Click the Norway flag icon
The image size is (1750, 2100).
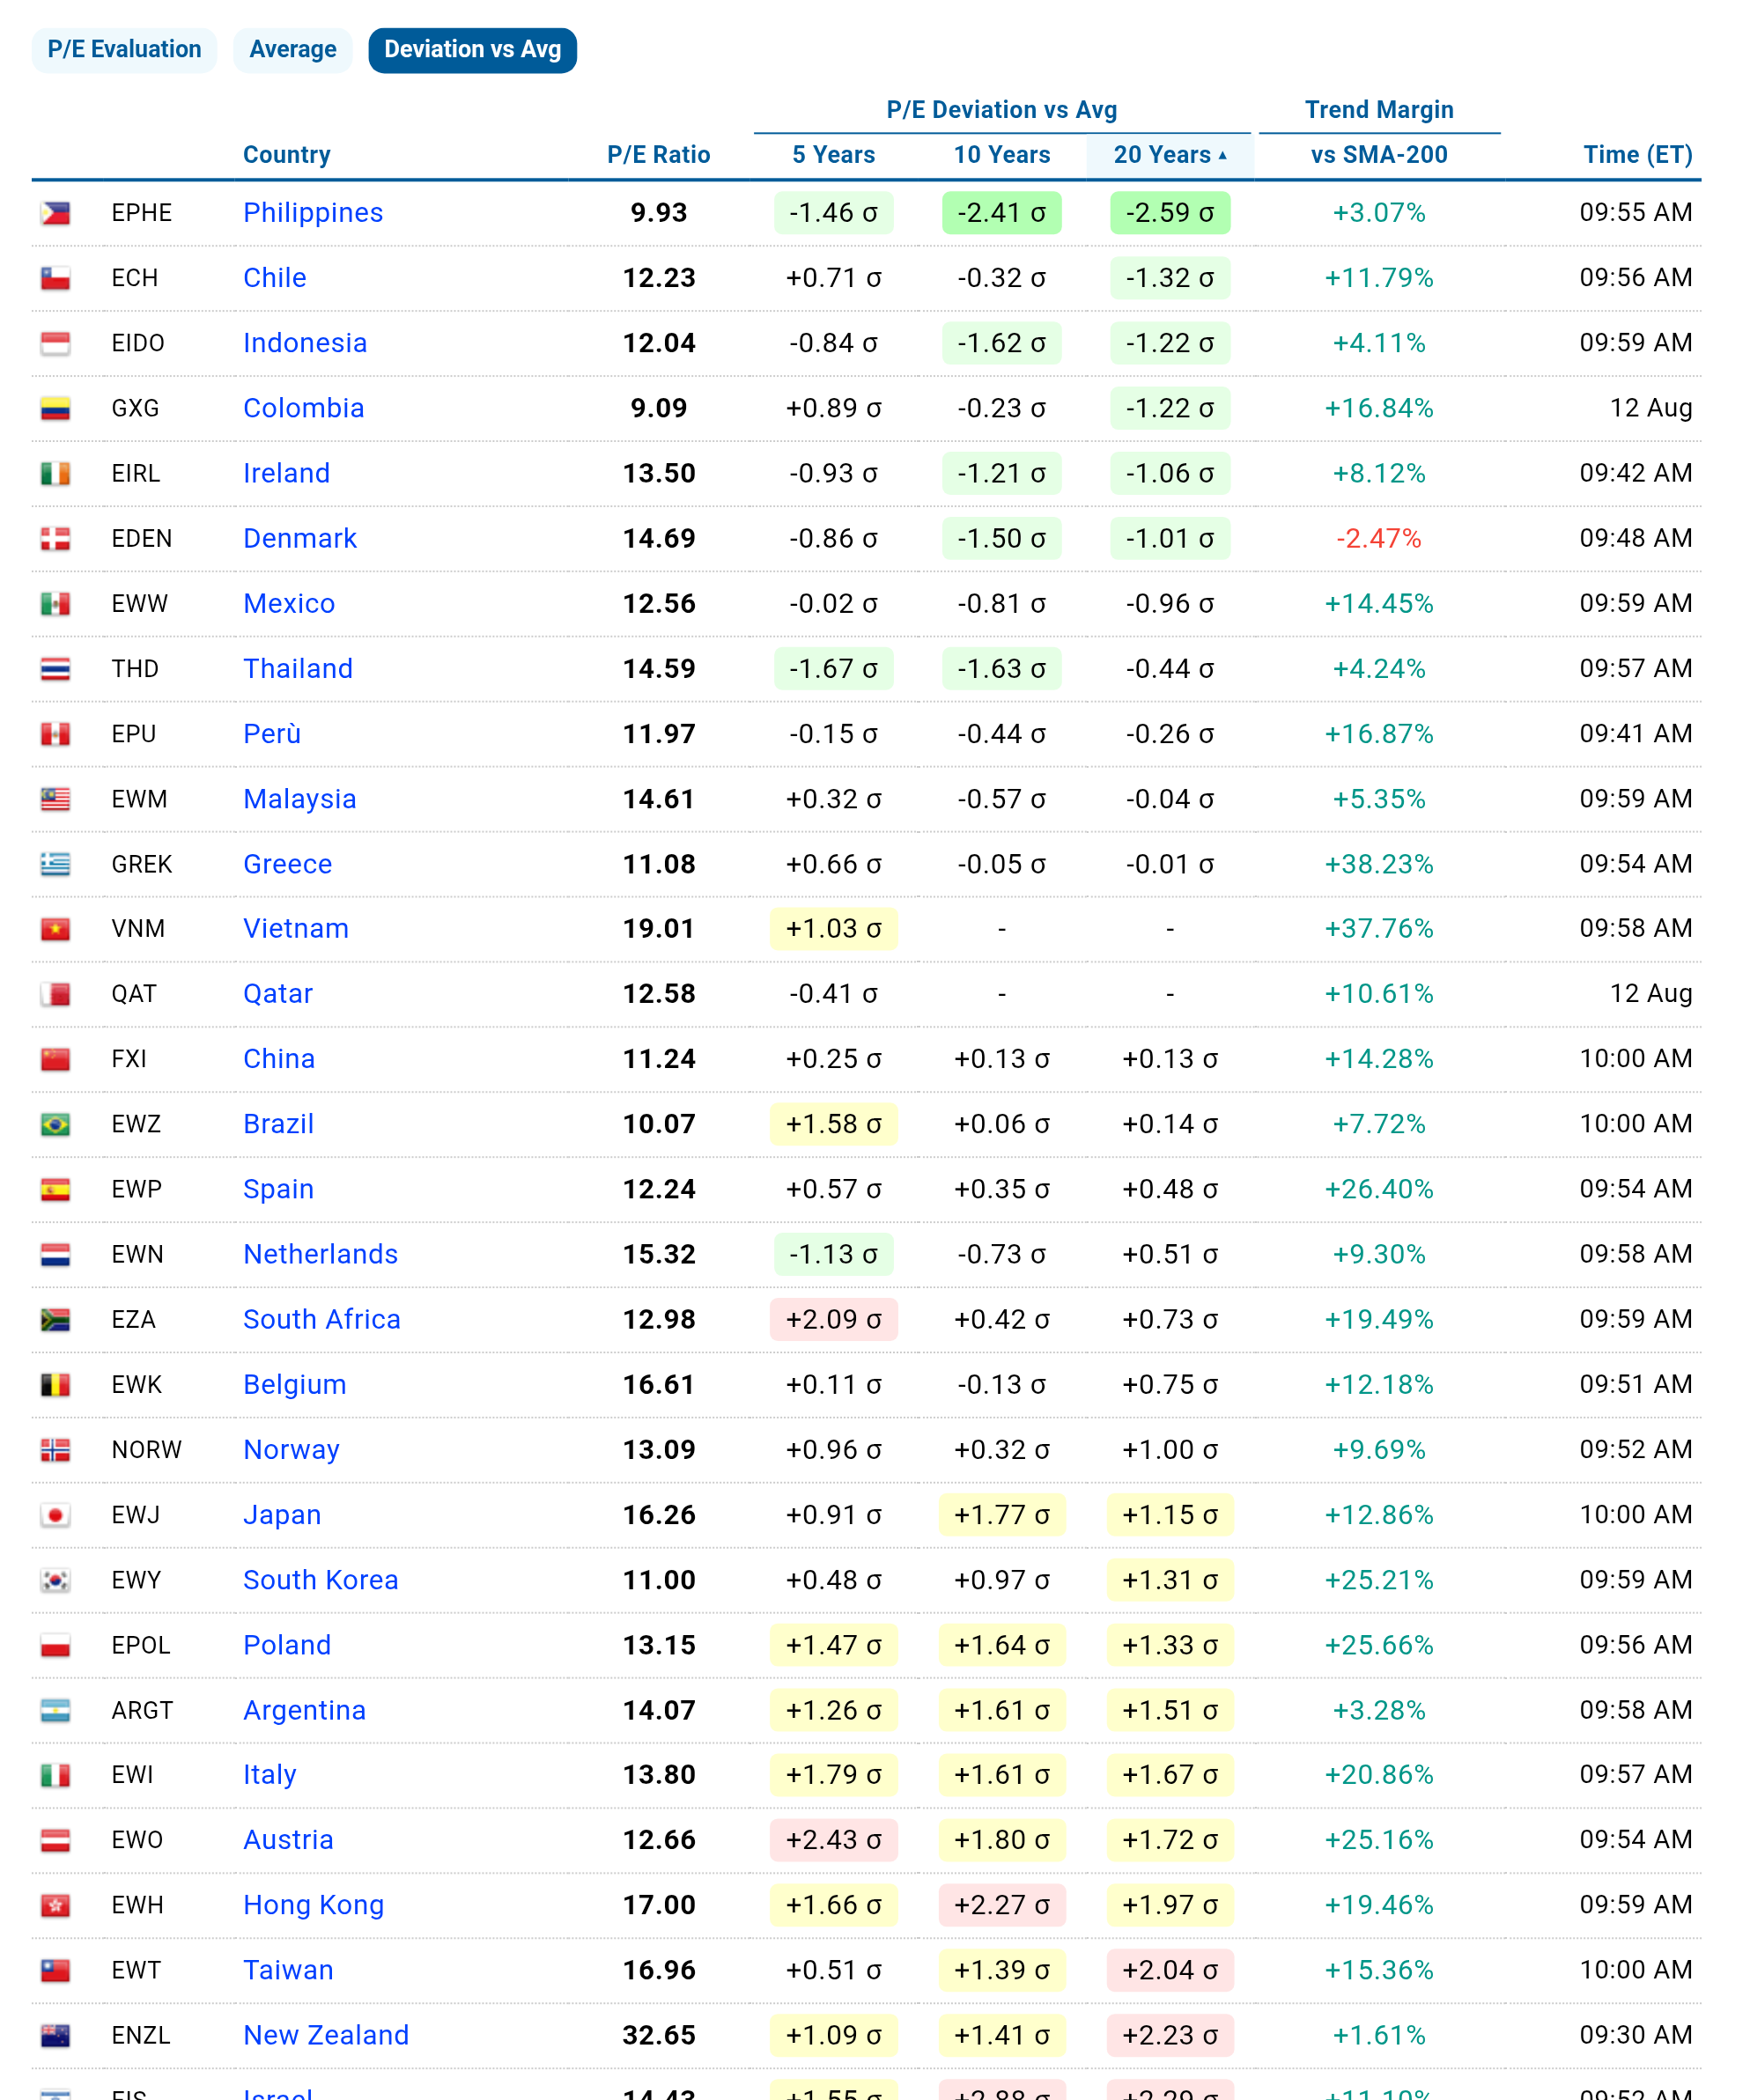55,1450
